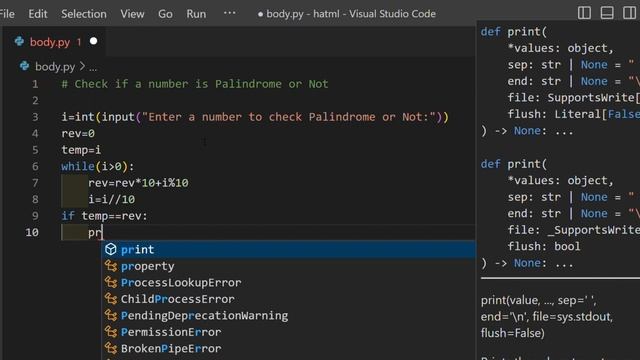Select the ProcessLookupError suggestion
The width and height of the screenshot is (640, 360).
click(x=288, y=282)
